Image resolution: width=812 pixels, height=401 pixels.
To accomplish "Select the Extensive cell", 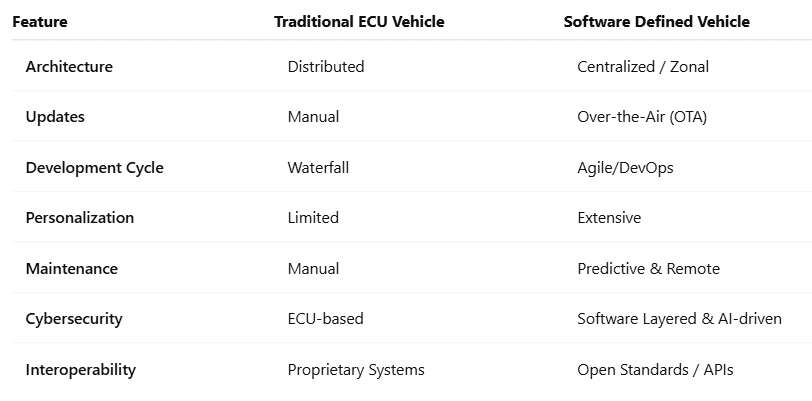I will click(x=609, y=218).
